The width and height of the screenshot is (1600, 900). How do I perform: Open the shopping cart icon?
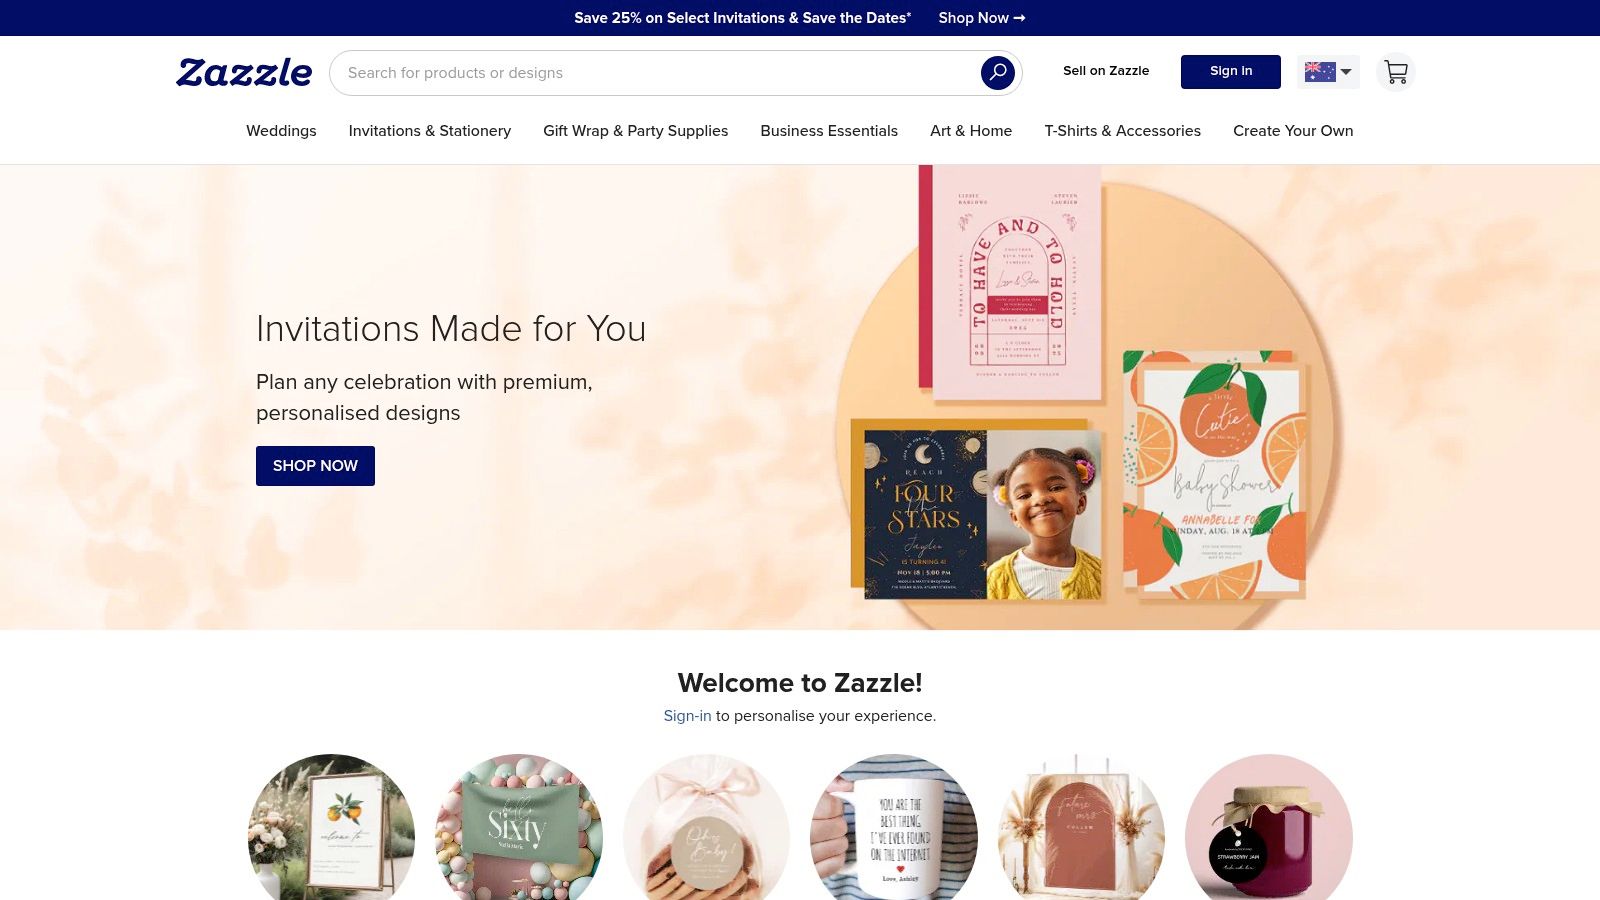pyautogui.click(x=1395, y=72)
